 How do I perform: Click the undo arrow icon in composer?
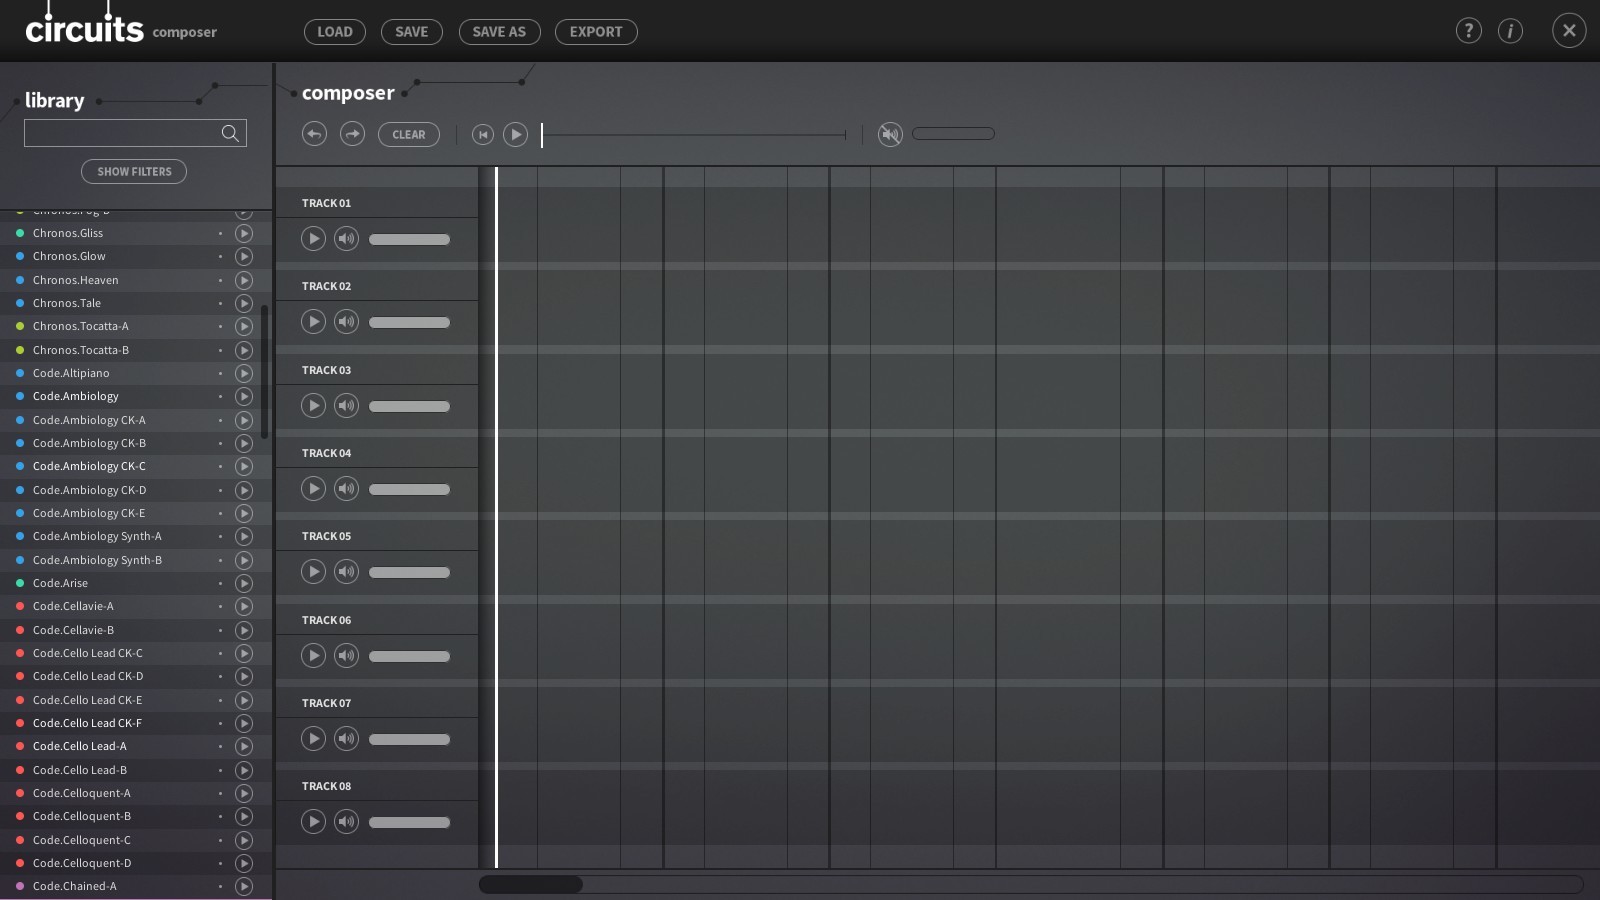(314, 134)
